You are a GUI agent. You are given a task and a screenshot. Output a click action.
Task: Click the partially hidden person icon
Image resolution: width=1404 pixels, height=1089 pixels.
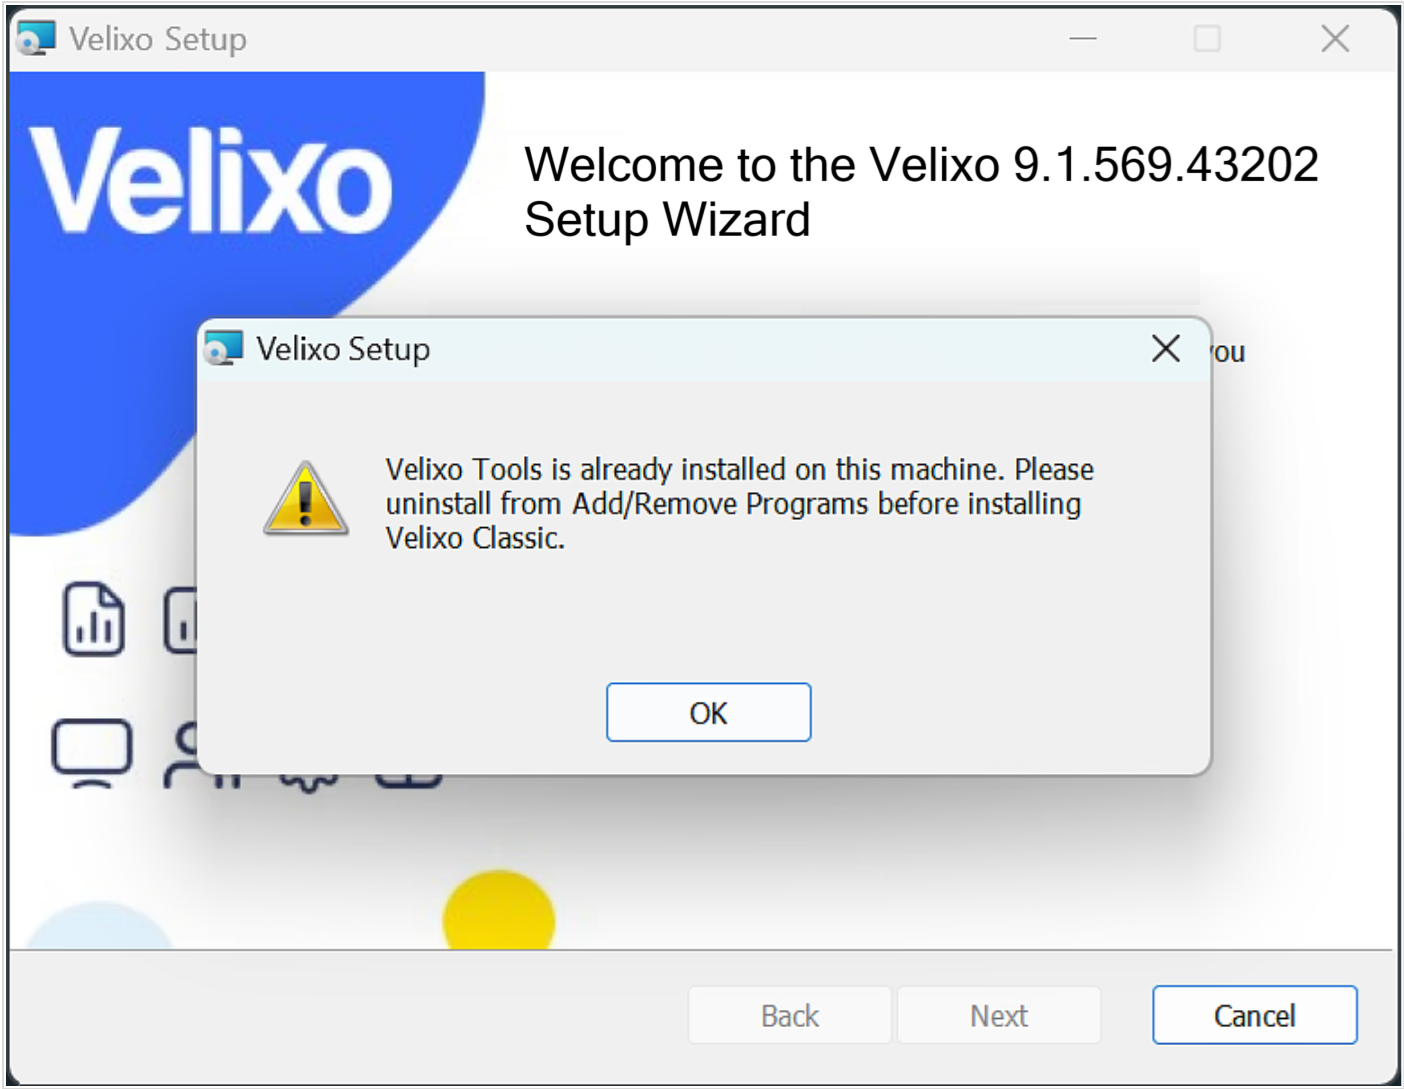pyautogui.click(x=181, y=756)
